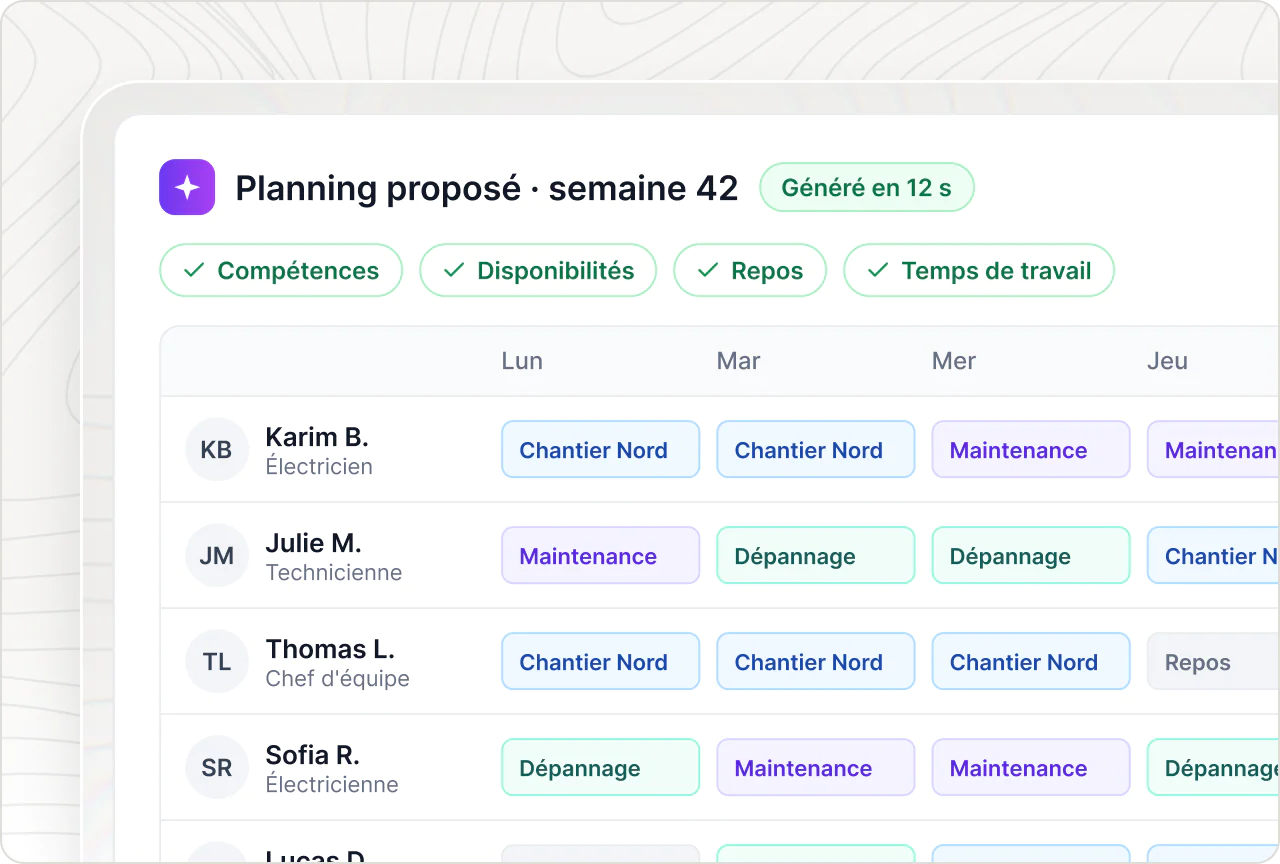The image size is (1280, 864).
Task: Open Julie M.'s Wednesday Dépannage shift
Action: pos(1031,556)
